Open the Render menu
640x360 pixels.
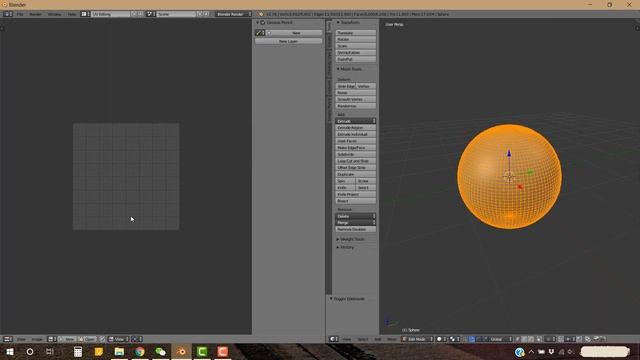tap(36, 14)
